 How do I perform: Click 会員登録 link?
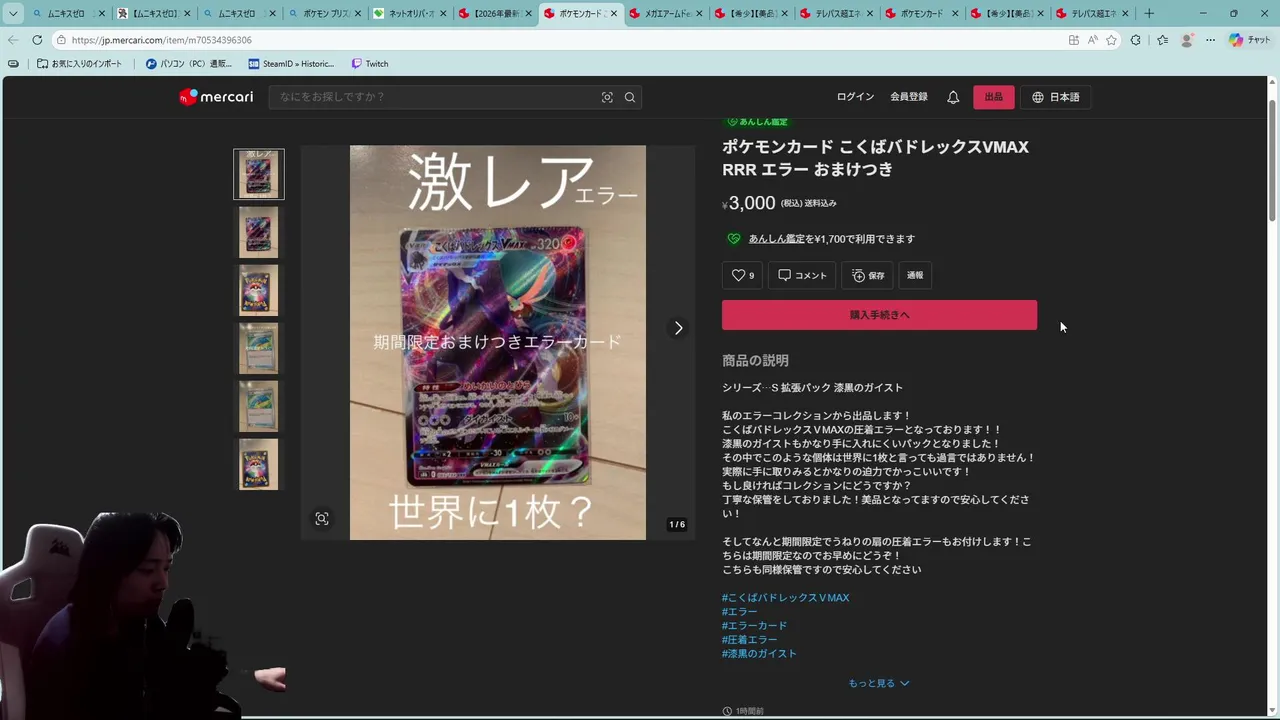pyautogui.click(x=909, y=97)
